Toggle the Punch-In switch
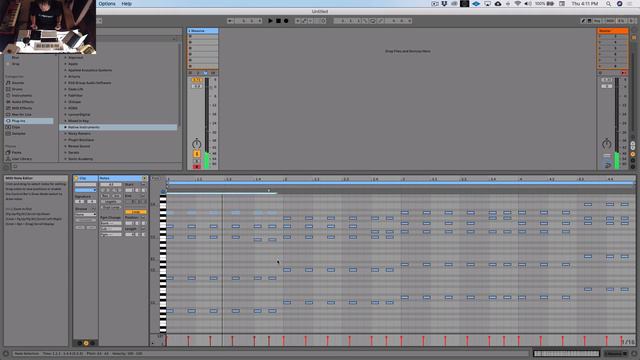Image resolution: width=640 pixels, height=360 pixels. (365, 21)
